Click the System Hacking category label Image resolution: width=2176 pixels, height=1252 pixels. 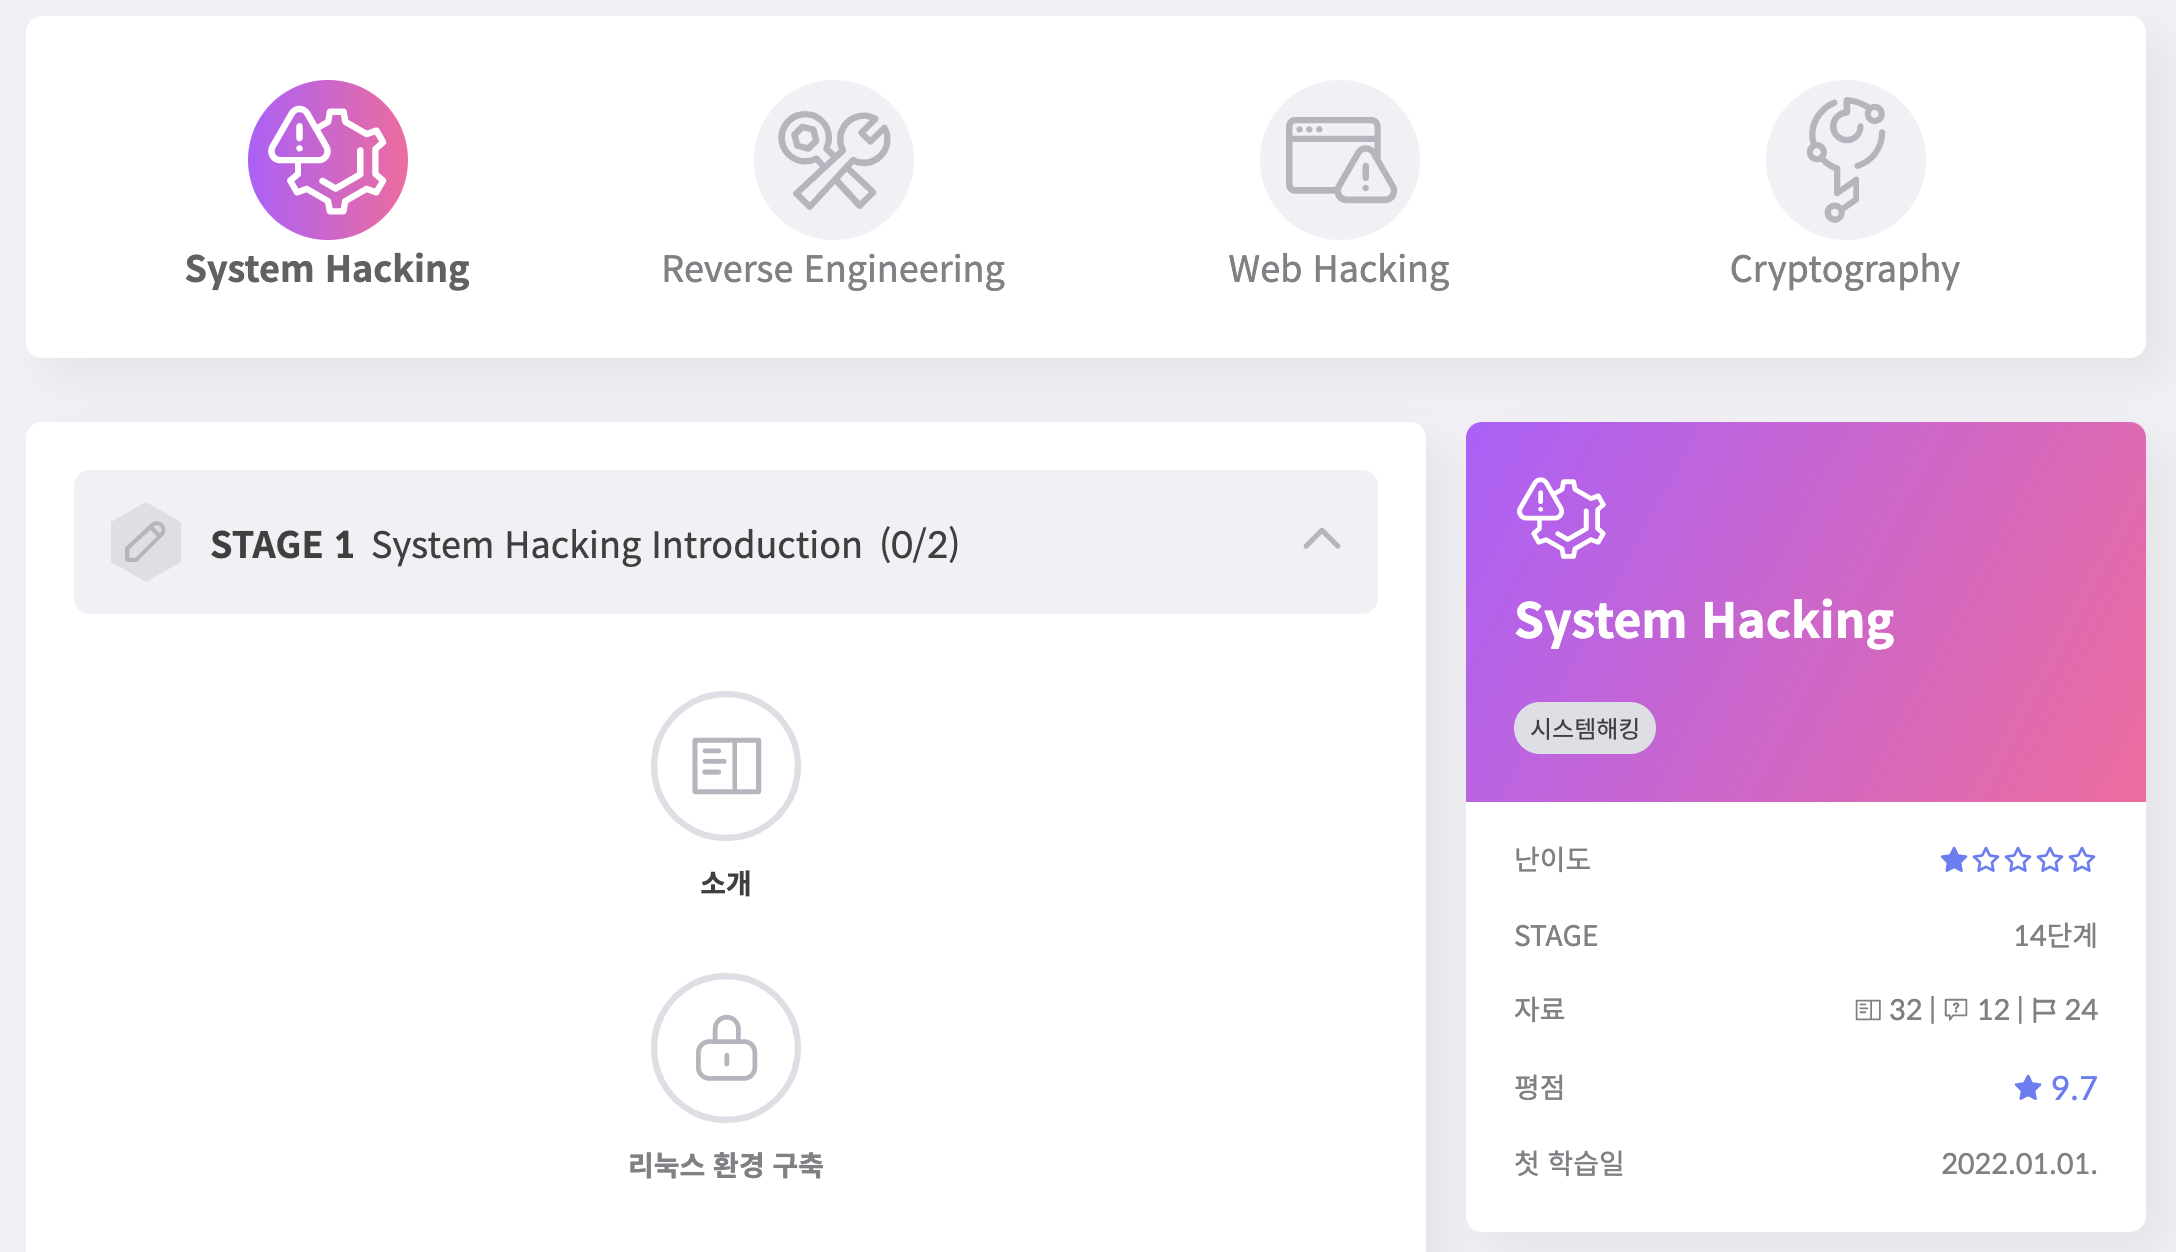coord(327,270)
